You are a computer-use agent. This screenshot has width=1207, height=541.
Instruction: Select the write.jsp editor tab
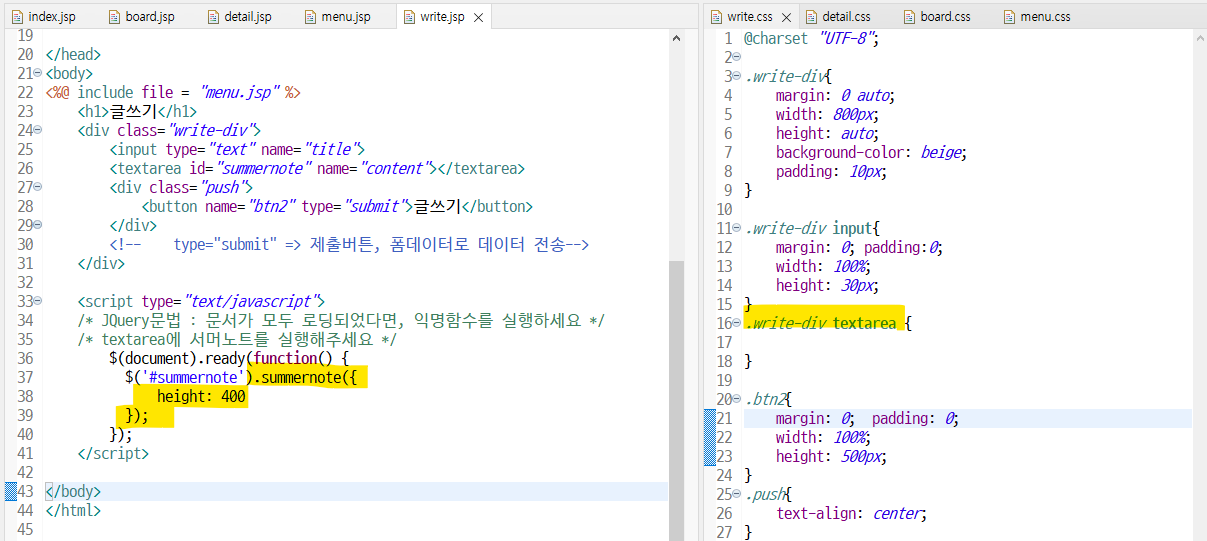click(442, 17)
